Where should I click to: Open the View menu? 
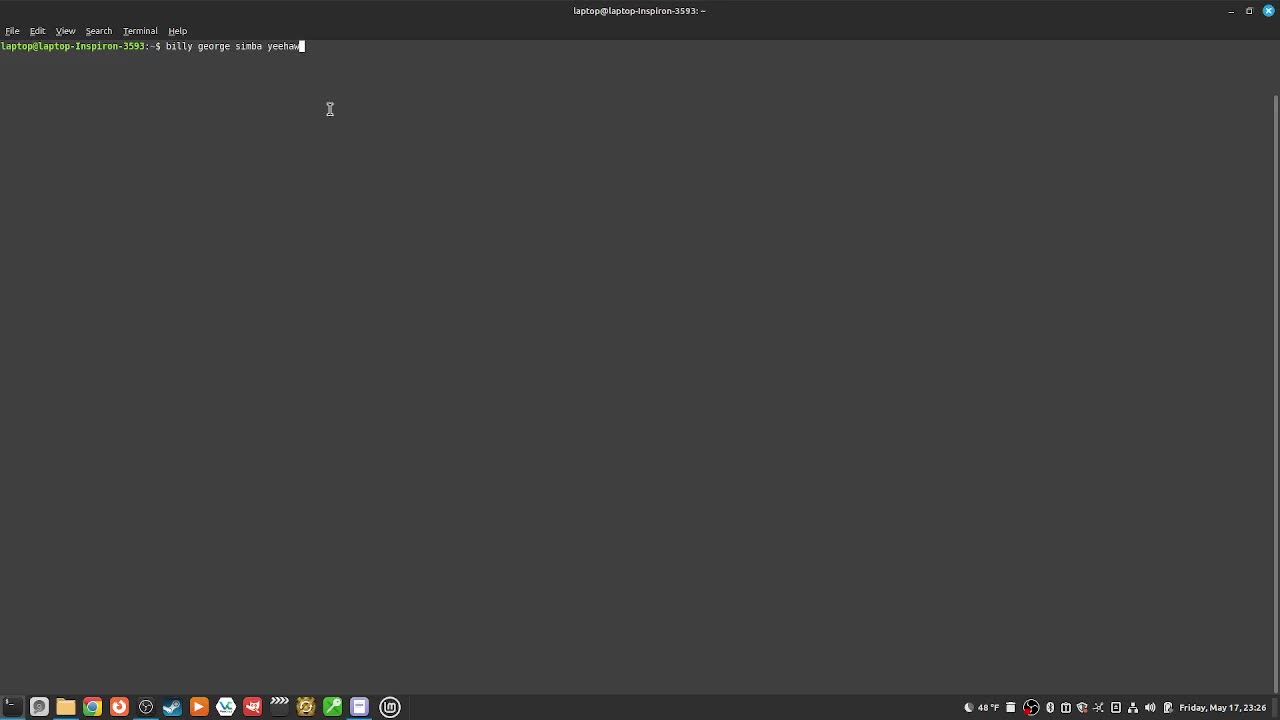(65, 31)
